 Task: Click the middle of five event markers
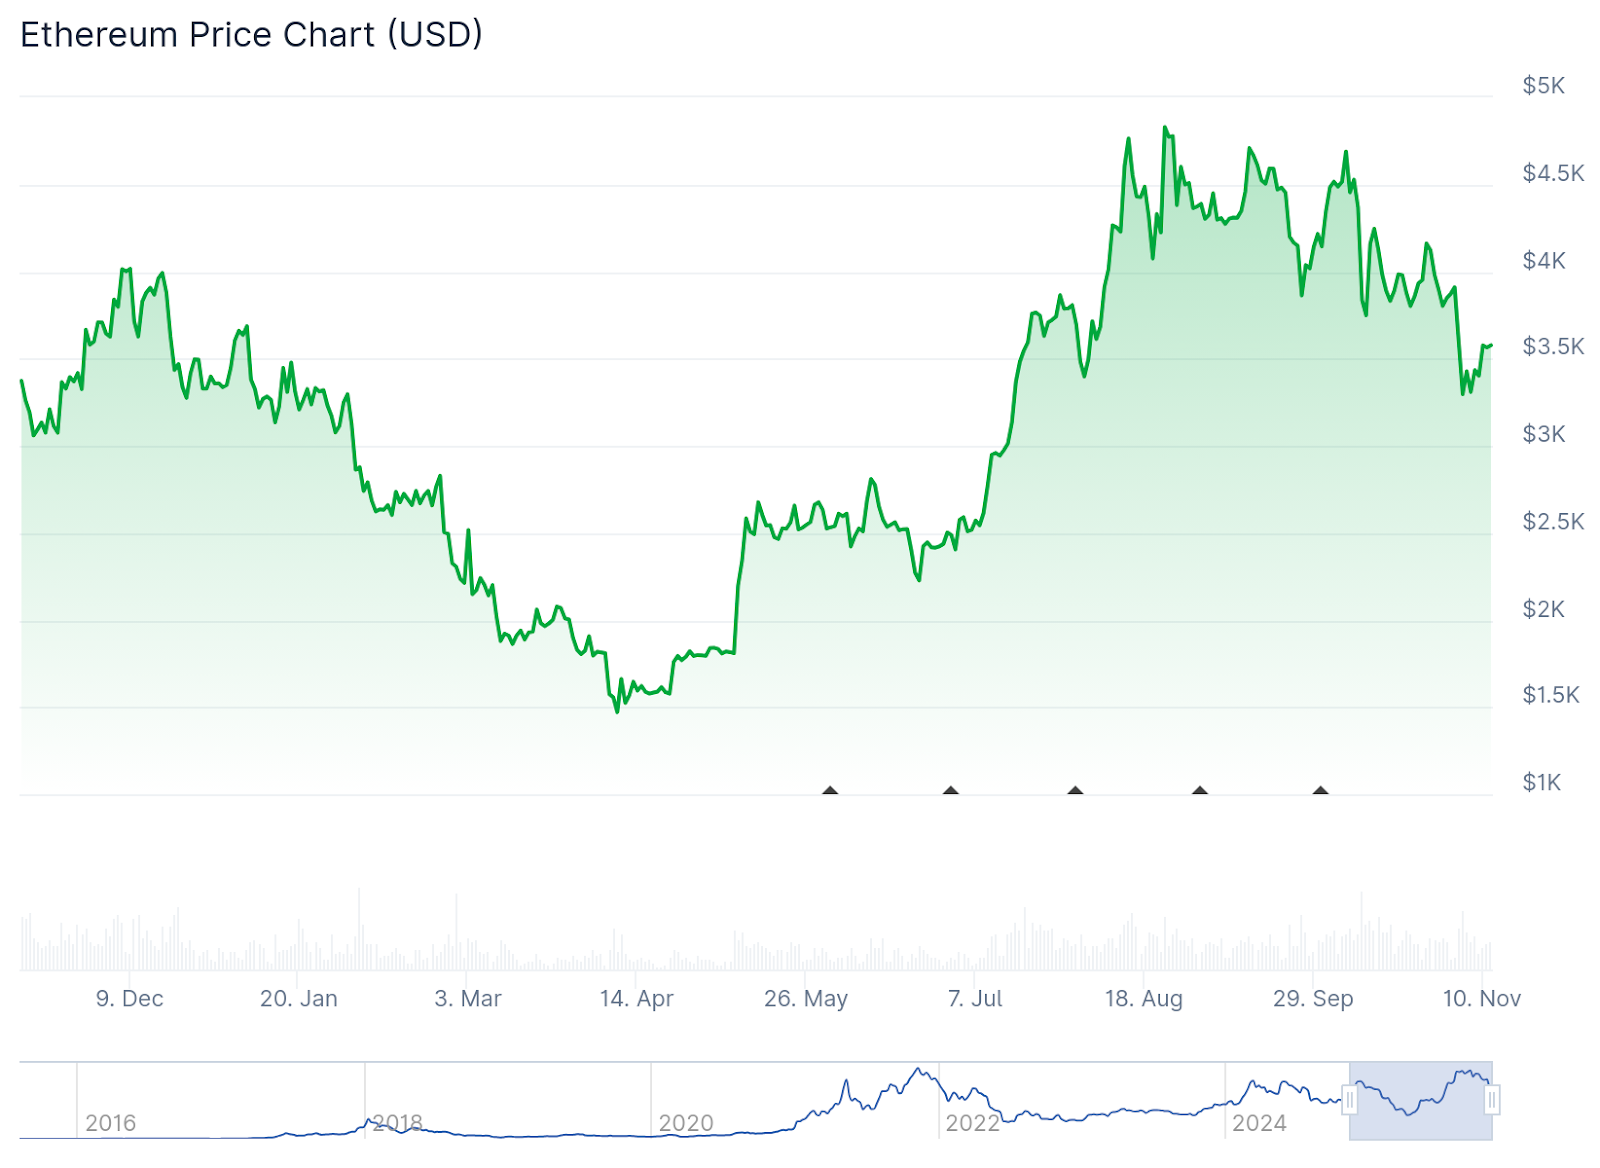1075,791
